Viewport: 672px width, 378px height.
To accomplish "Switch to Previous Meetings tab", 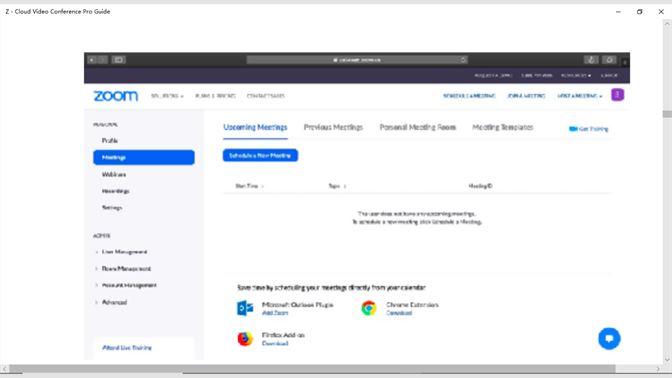I will [333, 127].
